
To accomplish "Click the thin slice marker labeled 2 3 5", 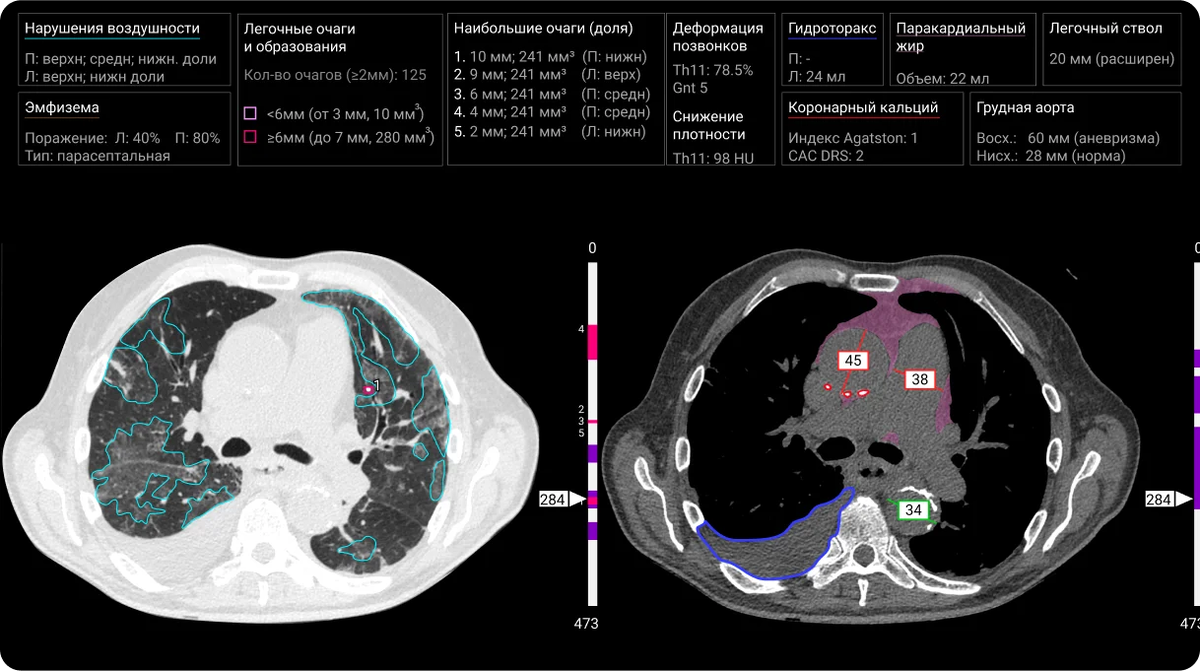I will [x=592, y=422].
